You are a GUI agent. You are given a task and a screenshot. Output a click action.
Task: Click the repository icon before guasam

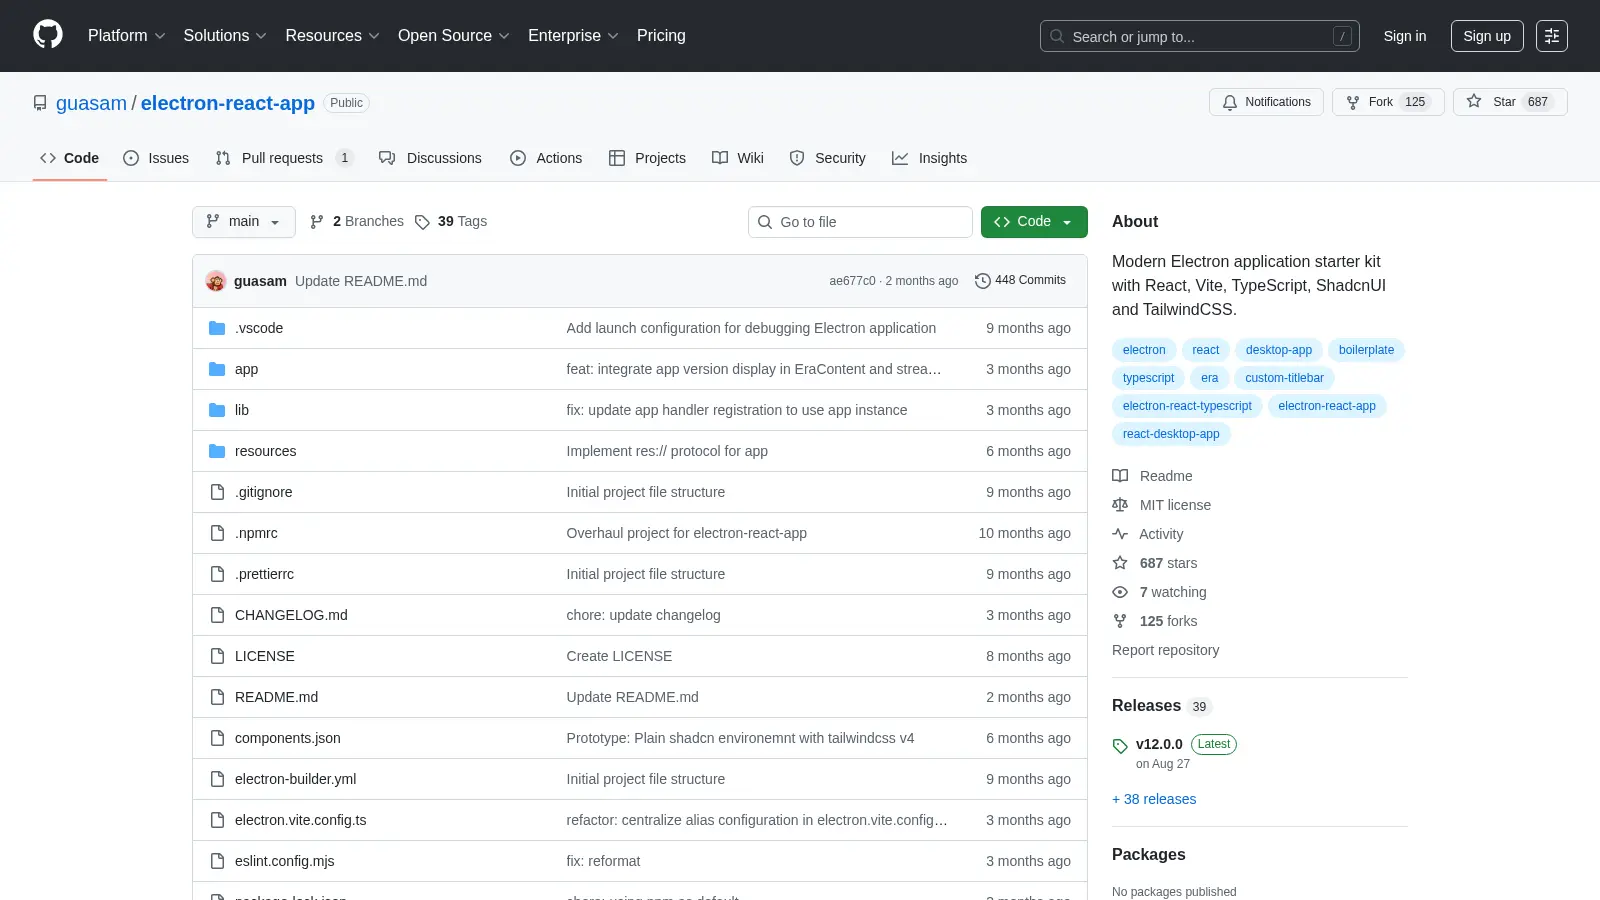tap(40, 103)
